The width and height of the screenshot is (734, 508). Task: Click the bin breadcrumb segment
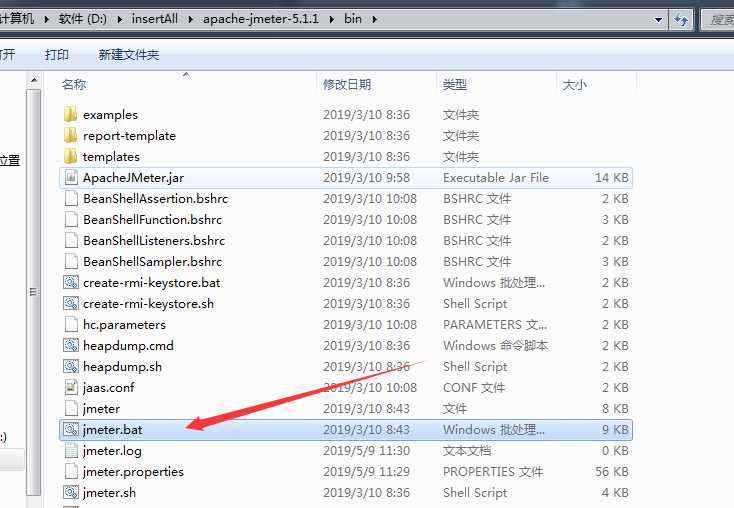pyautogui.click(x=353, y=19)
